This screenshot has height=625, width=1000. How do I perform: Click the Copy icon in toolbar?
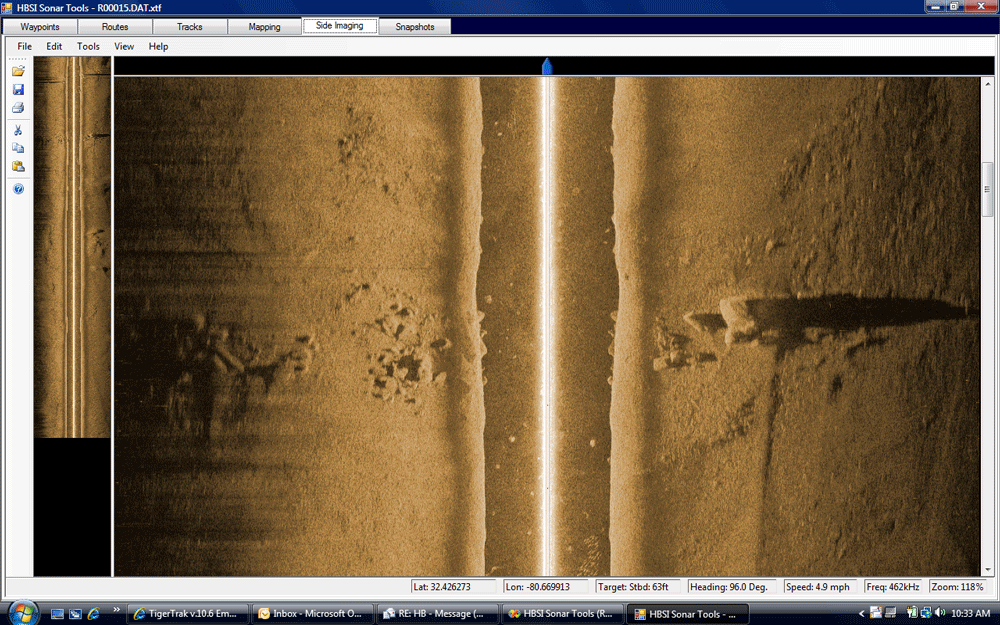(x=18, y=148)
